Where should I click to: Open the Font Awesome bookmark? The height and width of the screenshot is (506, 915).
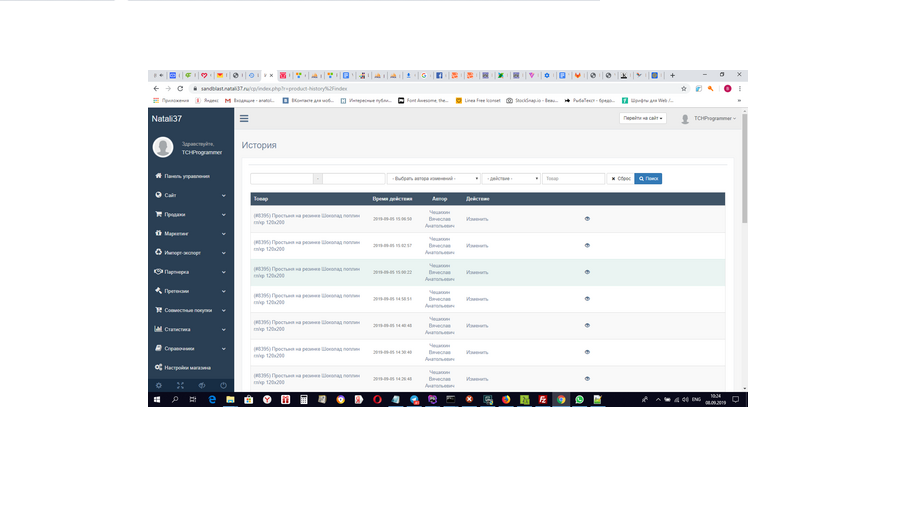(x=423, y=100)
